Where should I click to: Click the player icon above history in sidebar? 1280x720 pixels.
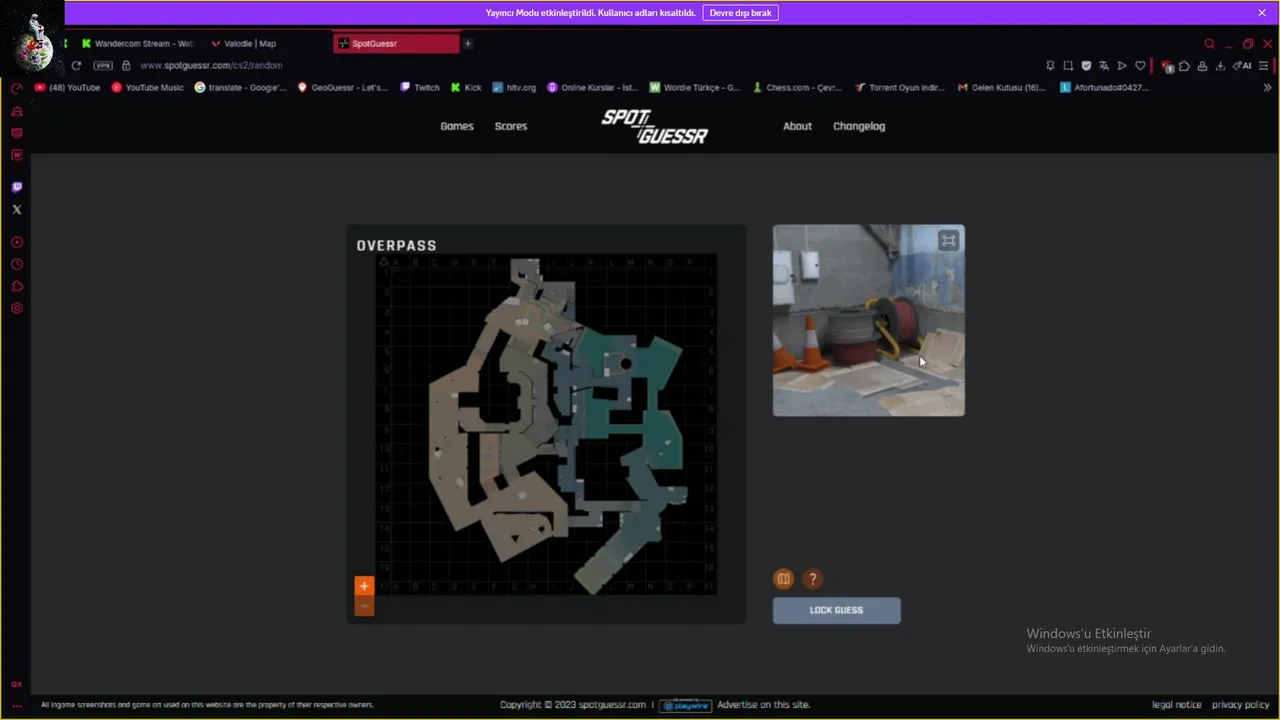pos(17,243)
